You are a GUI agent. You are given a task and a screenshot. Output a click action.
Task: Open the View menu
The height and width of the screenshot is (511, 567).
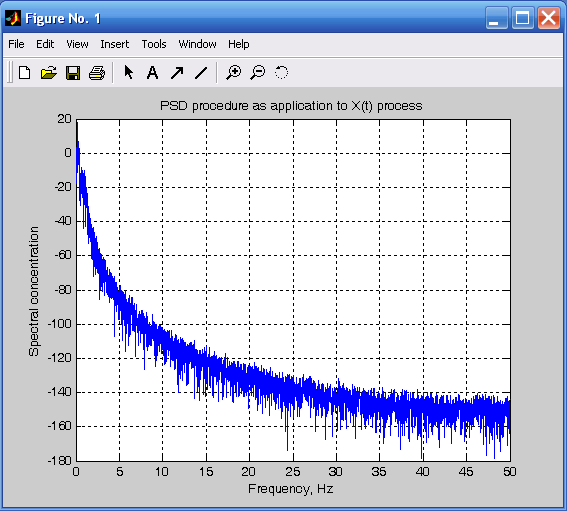pyautogui.click(x=77, y=44)
